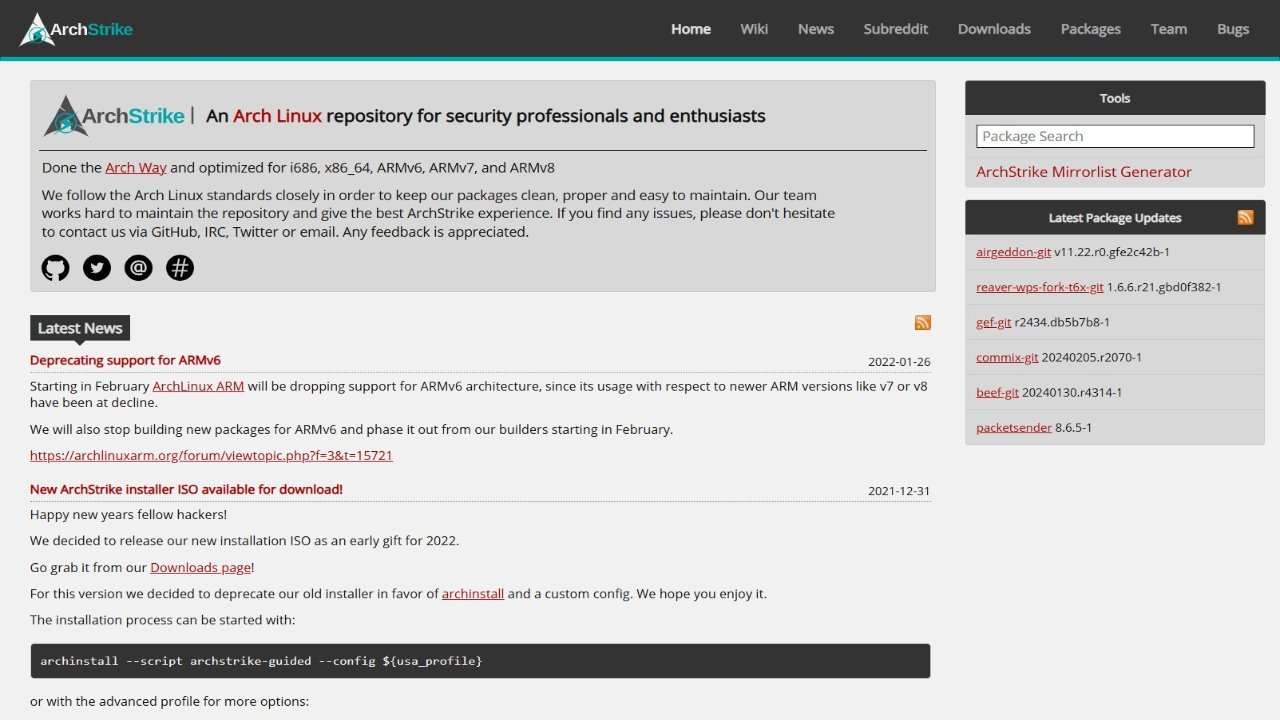
Task: Click the Tools panel header
Action: [x=1115, y=98]
